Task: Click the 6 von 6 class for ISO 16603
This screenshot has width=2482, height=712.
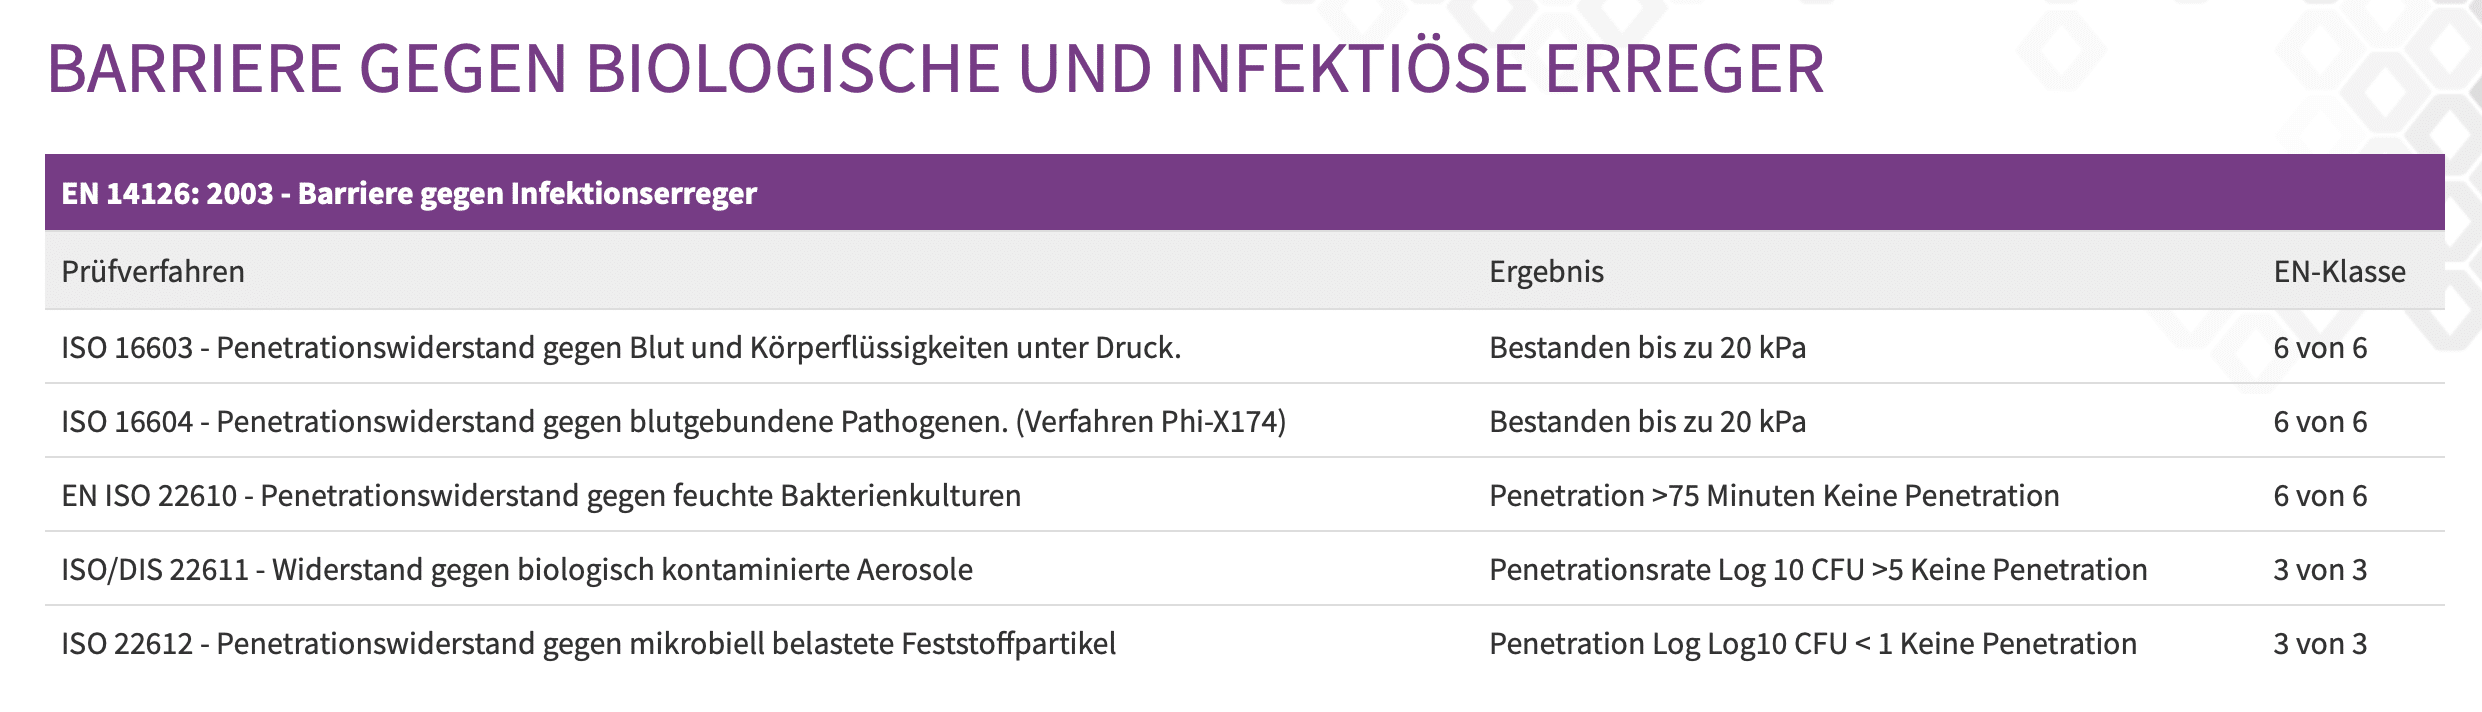Action: click(x=2320, y=348)
